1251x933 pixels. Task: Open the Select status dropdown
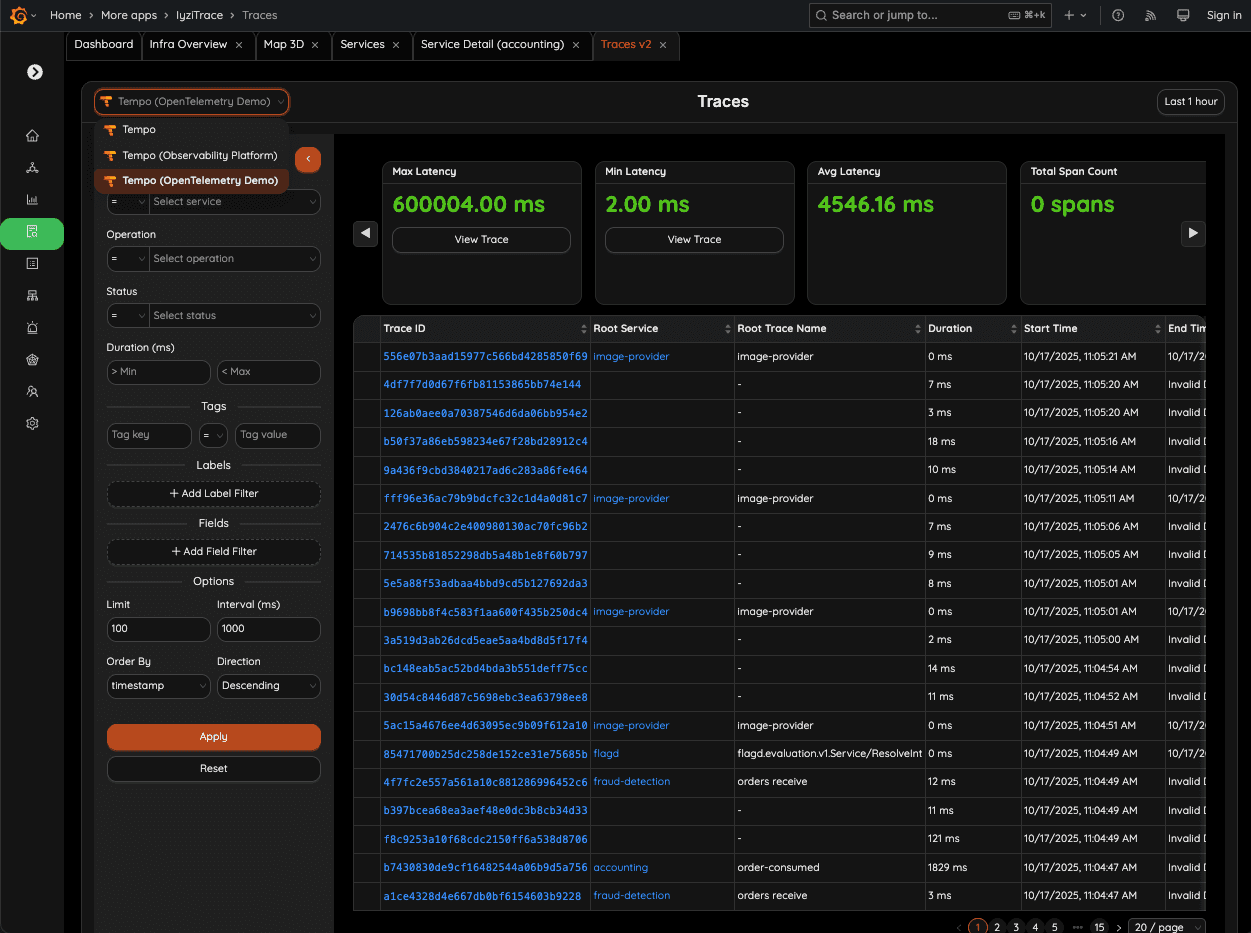(x=234, y=315)
